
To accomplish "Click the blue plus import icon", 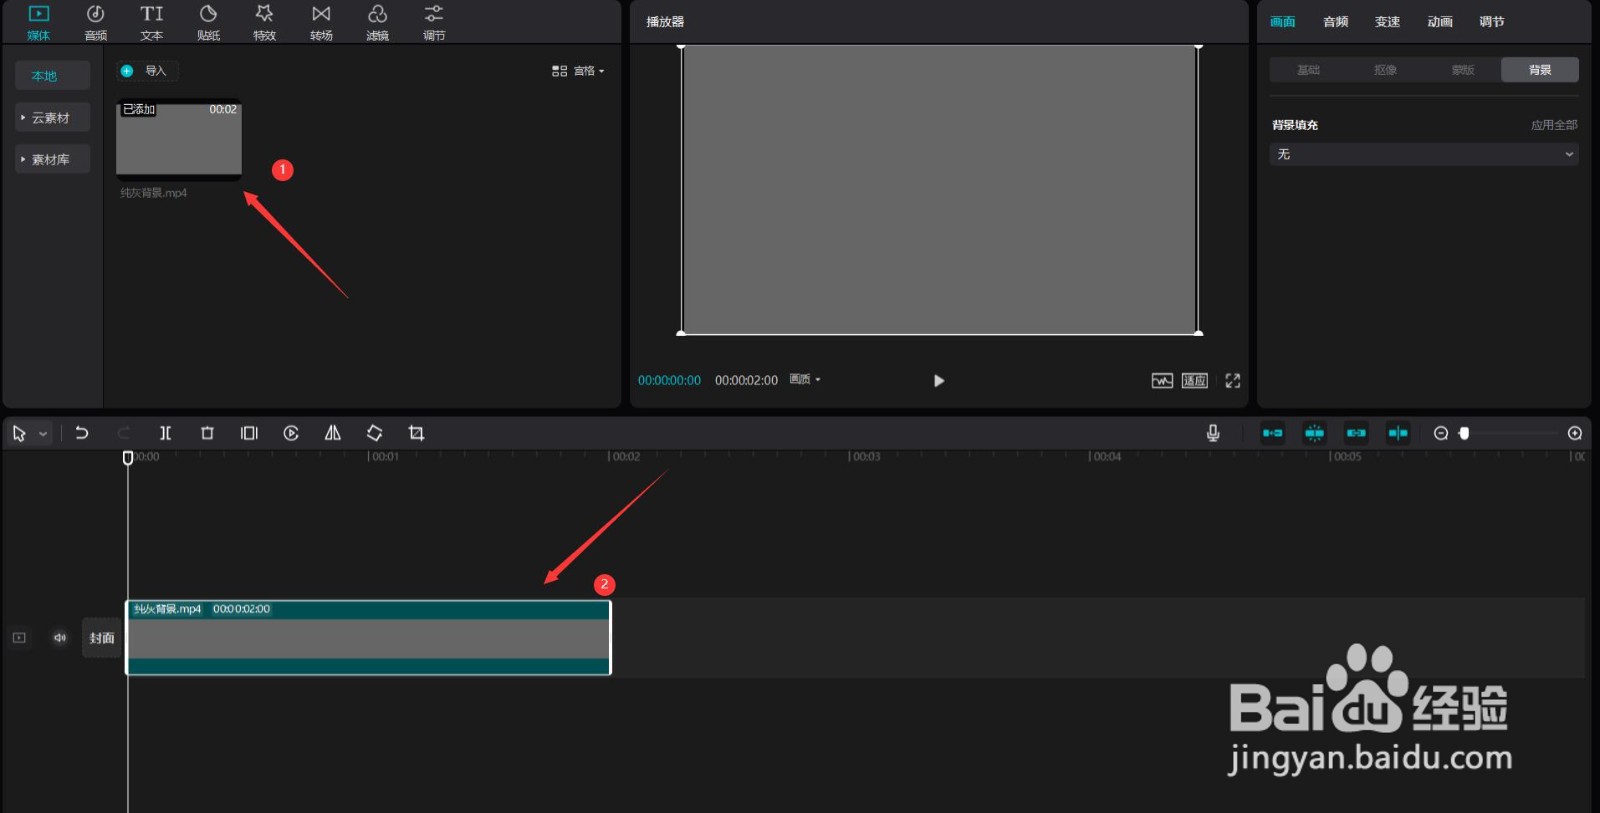I will pos(127,71).
